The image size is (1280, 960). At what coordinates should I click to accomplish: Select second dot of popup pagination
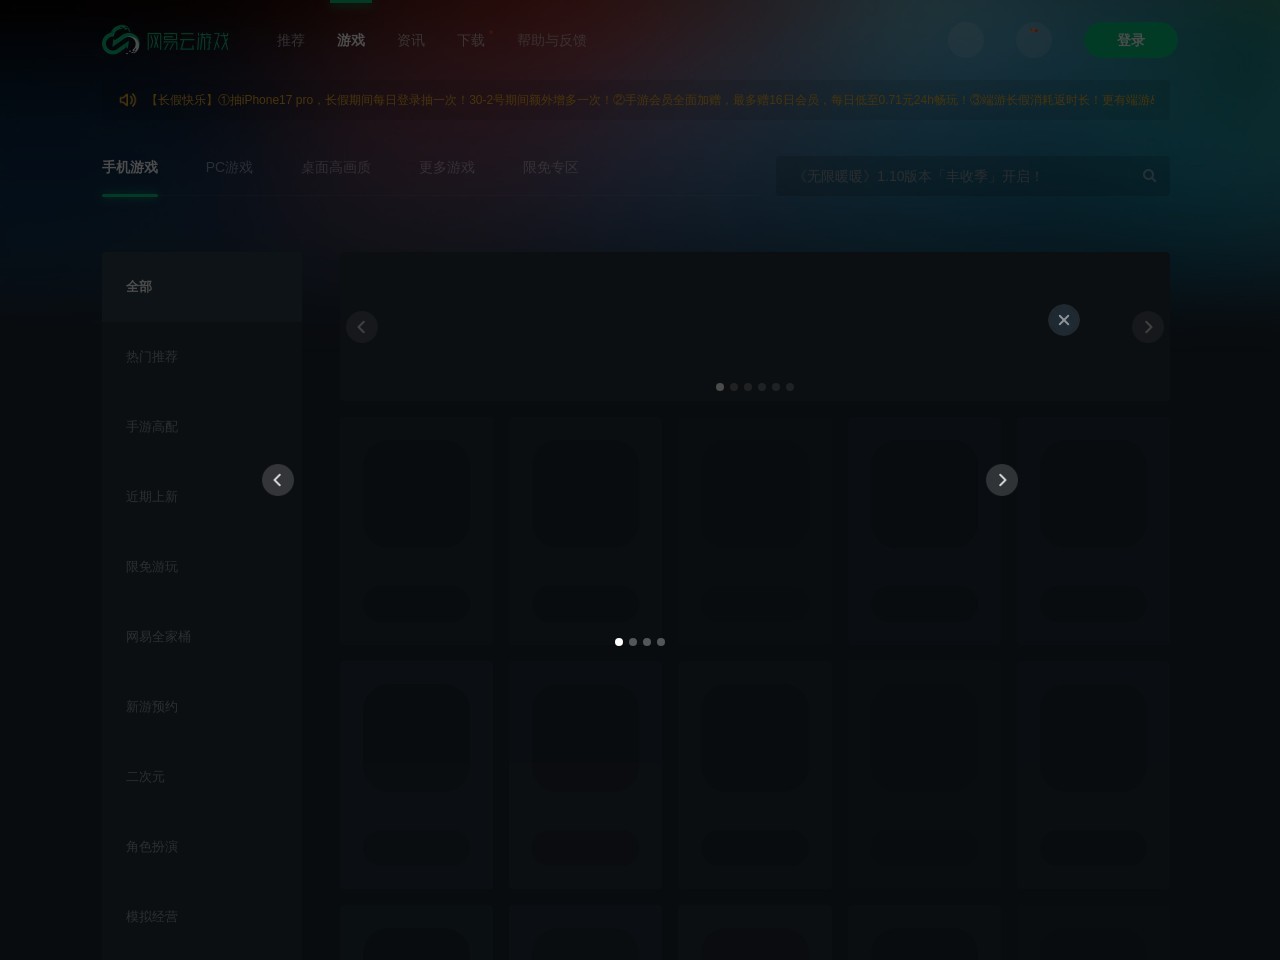(633, 642)
